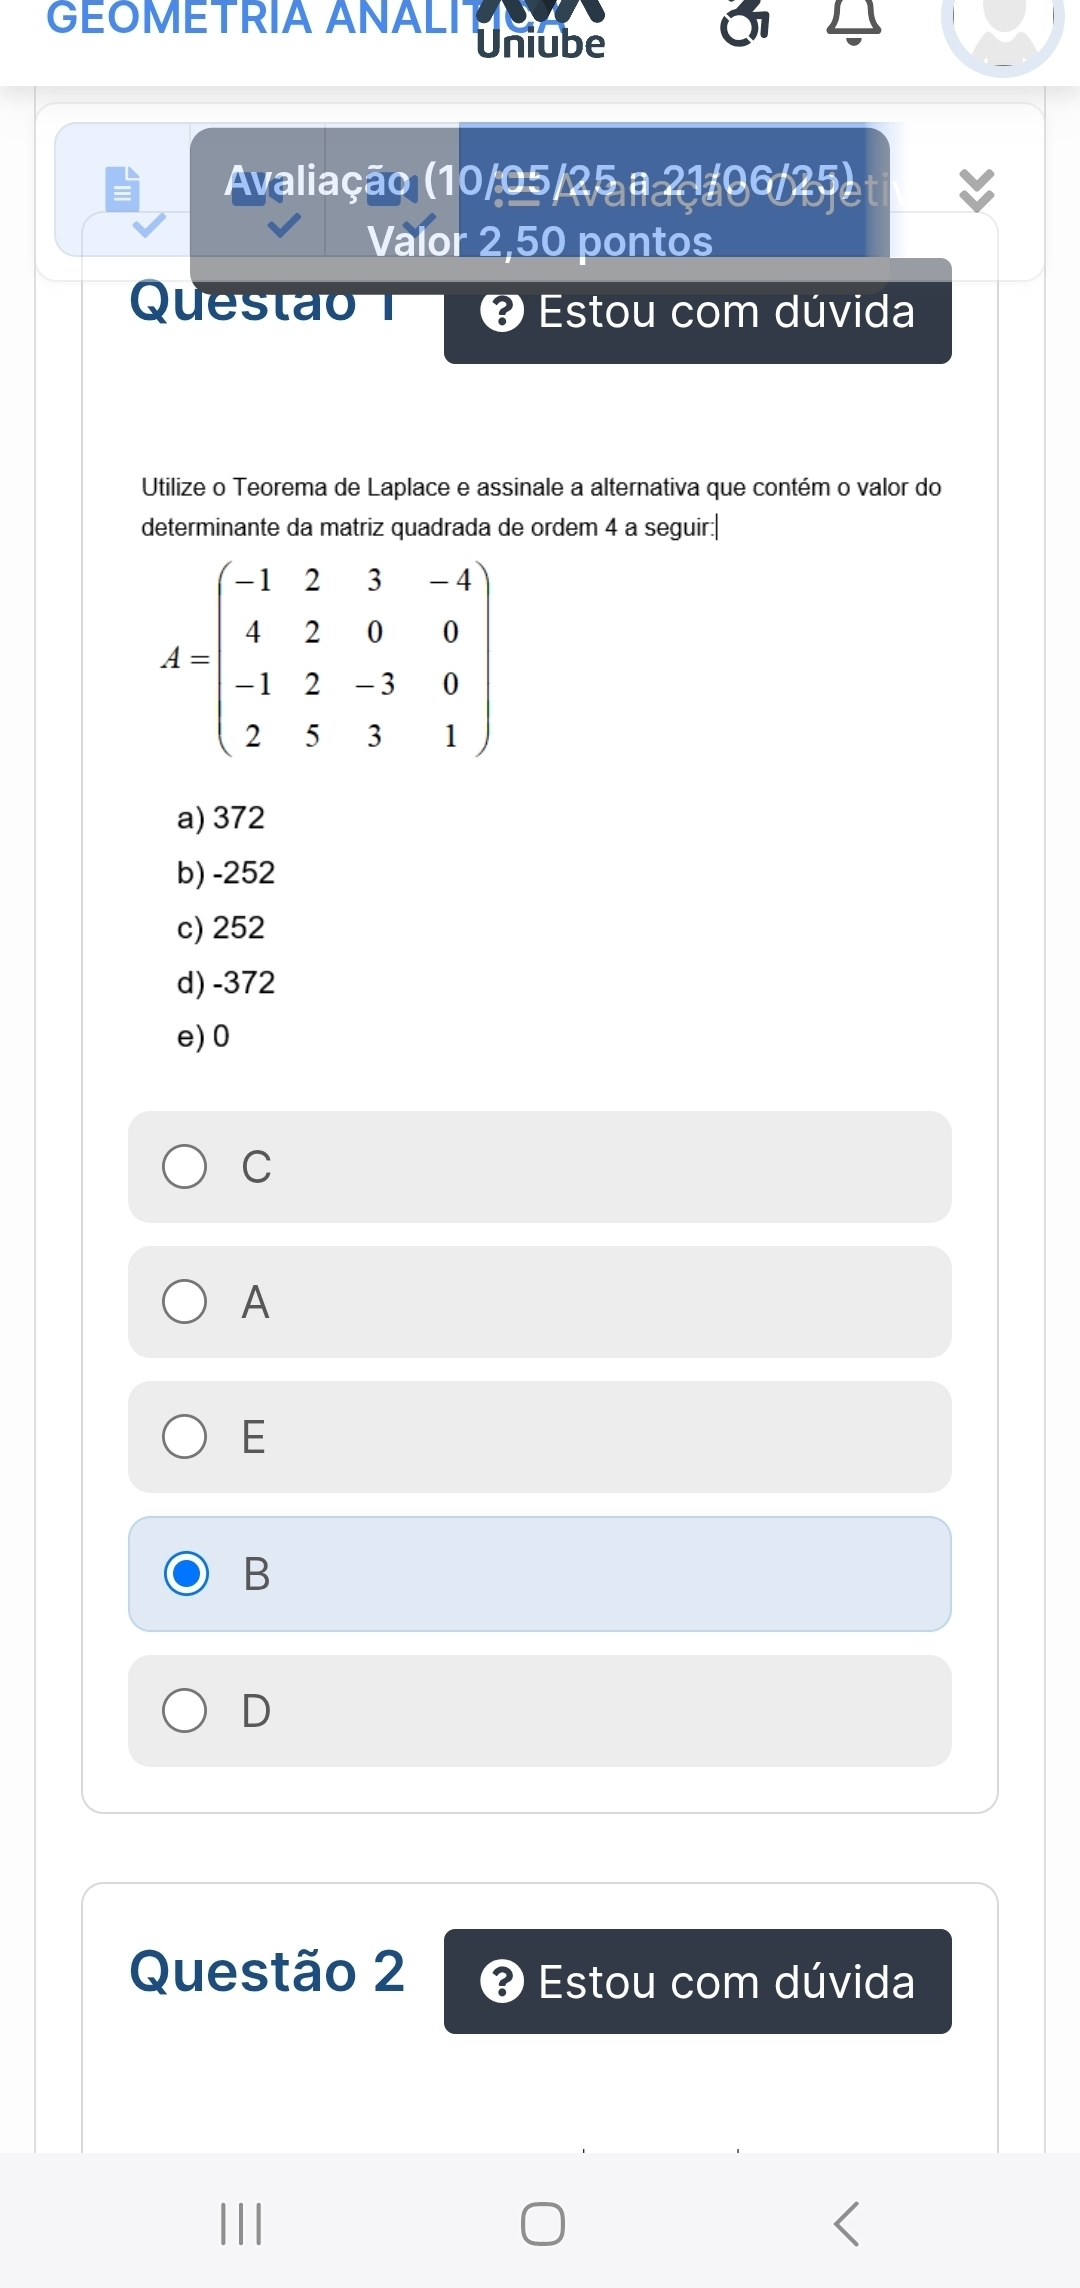Image resolution: width=1080 pixels, height=2288 pixels.
Task: Open the user profile avatar
Action: pos(1003,30)
